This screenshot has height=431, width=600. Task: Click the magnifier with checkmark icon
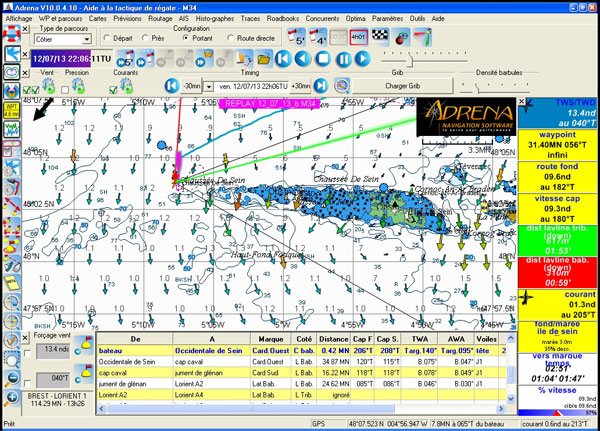[11, 340]
